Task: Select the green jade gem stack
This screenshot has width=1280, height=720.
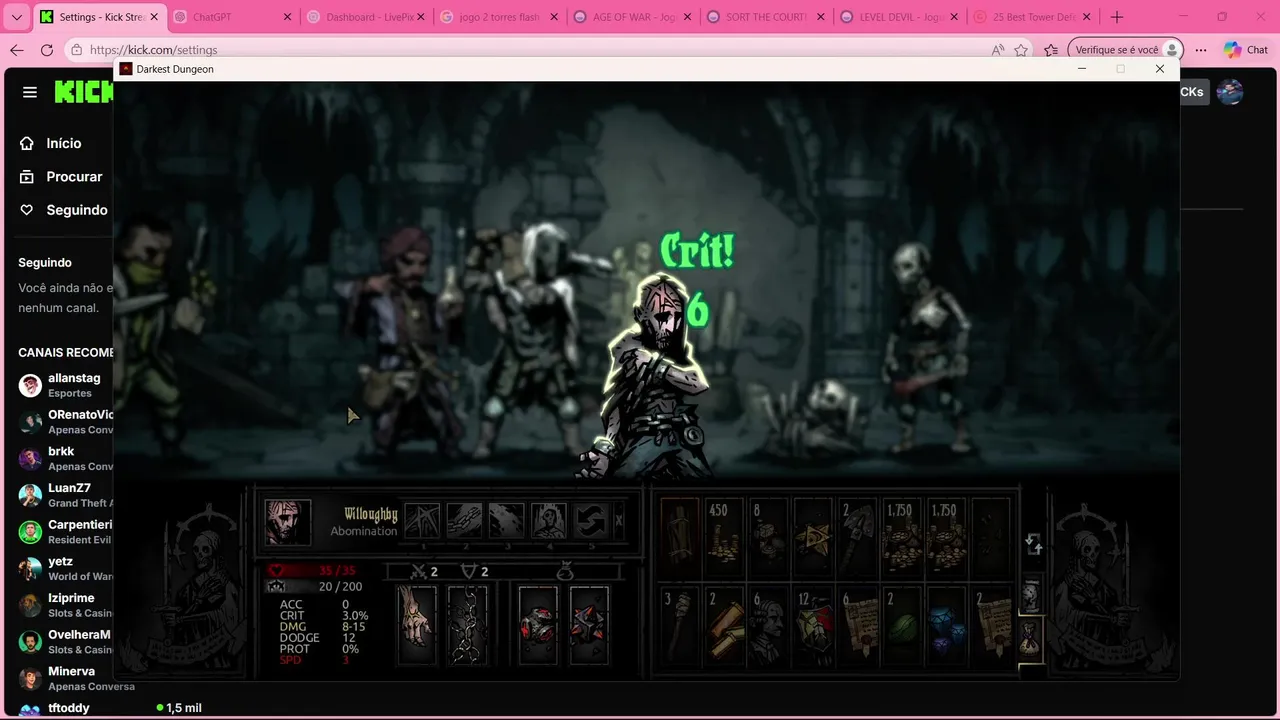Action: 902,626
